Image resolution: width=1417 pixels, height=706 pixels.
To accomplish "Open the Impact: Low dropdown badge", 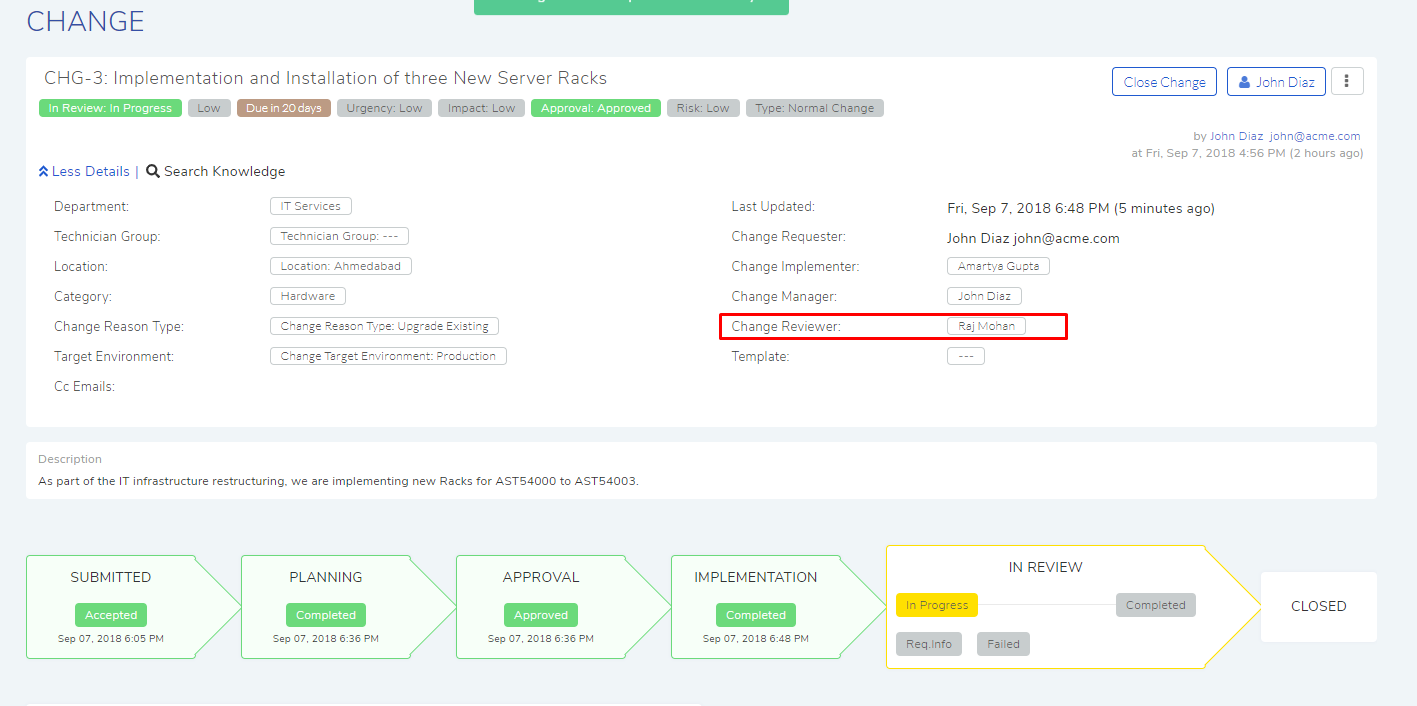I will (x=481, y=108).
